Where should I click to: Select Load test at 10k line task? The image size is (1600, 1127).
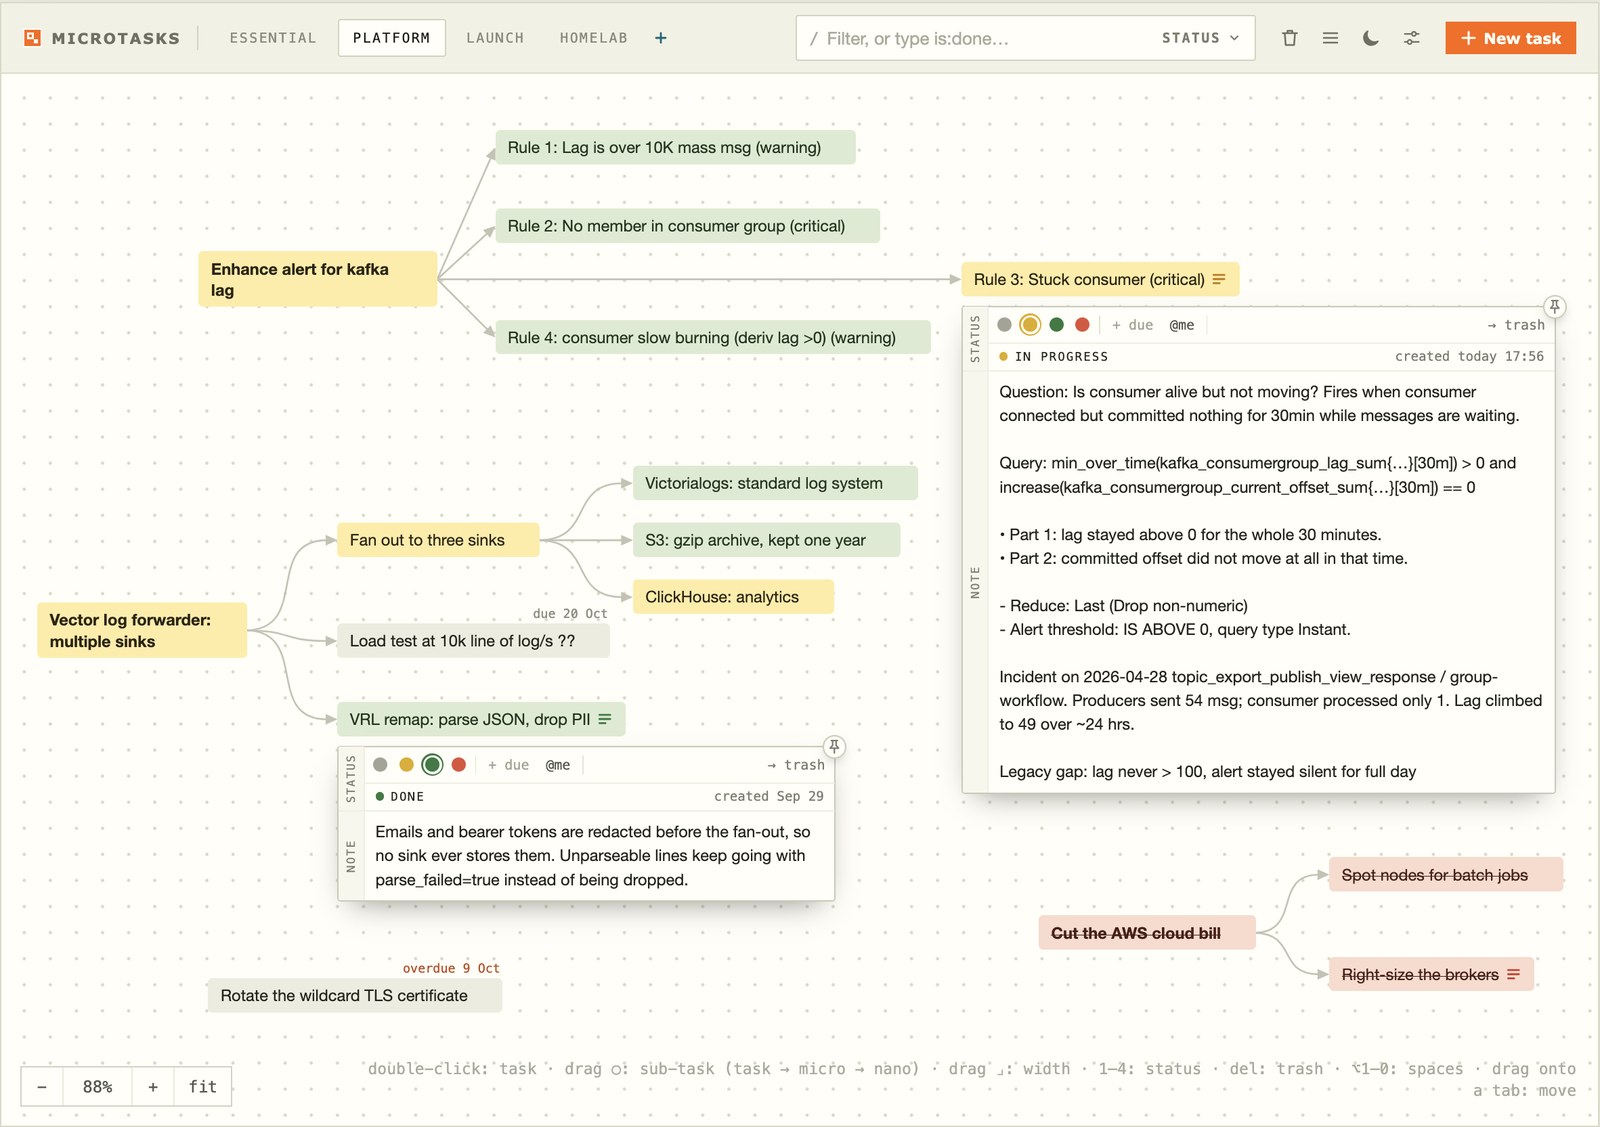473,641
